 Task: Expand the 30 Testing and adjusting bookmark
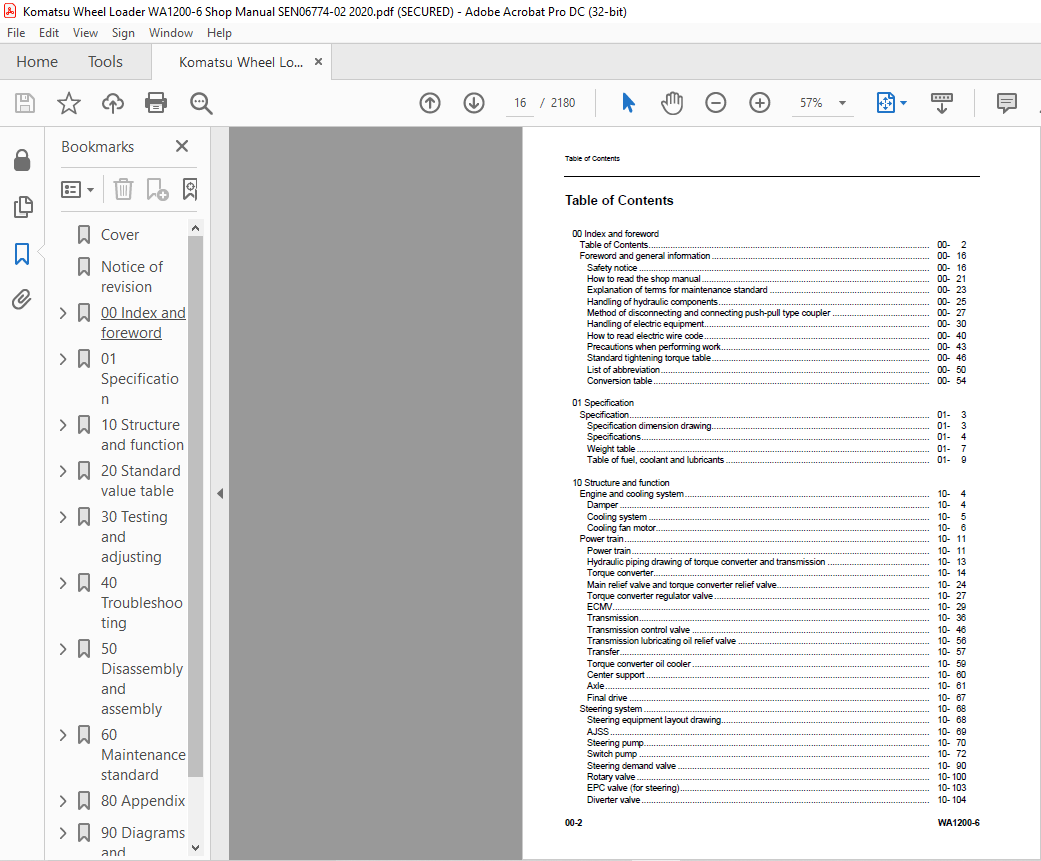pos(63,517)
